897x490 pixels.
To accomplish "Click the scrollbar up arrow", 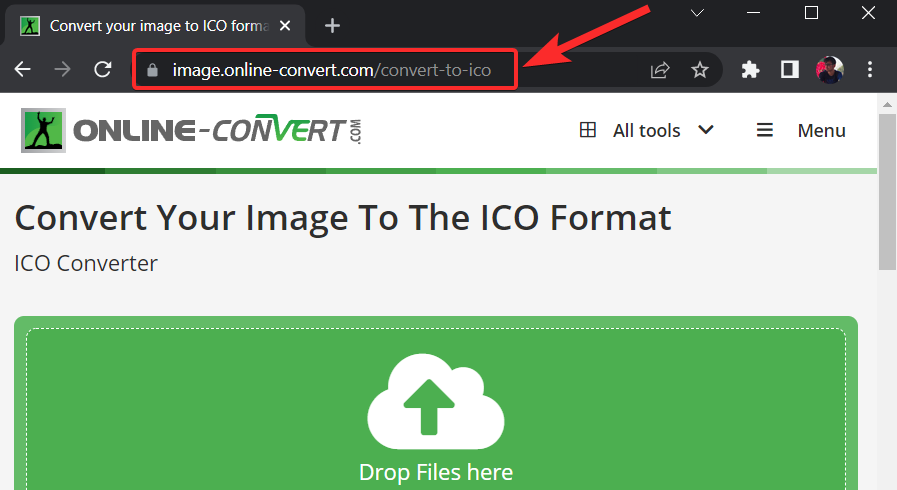I will click(887, 105).
